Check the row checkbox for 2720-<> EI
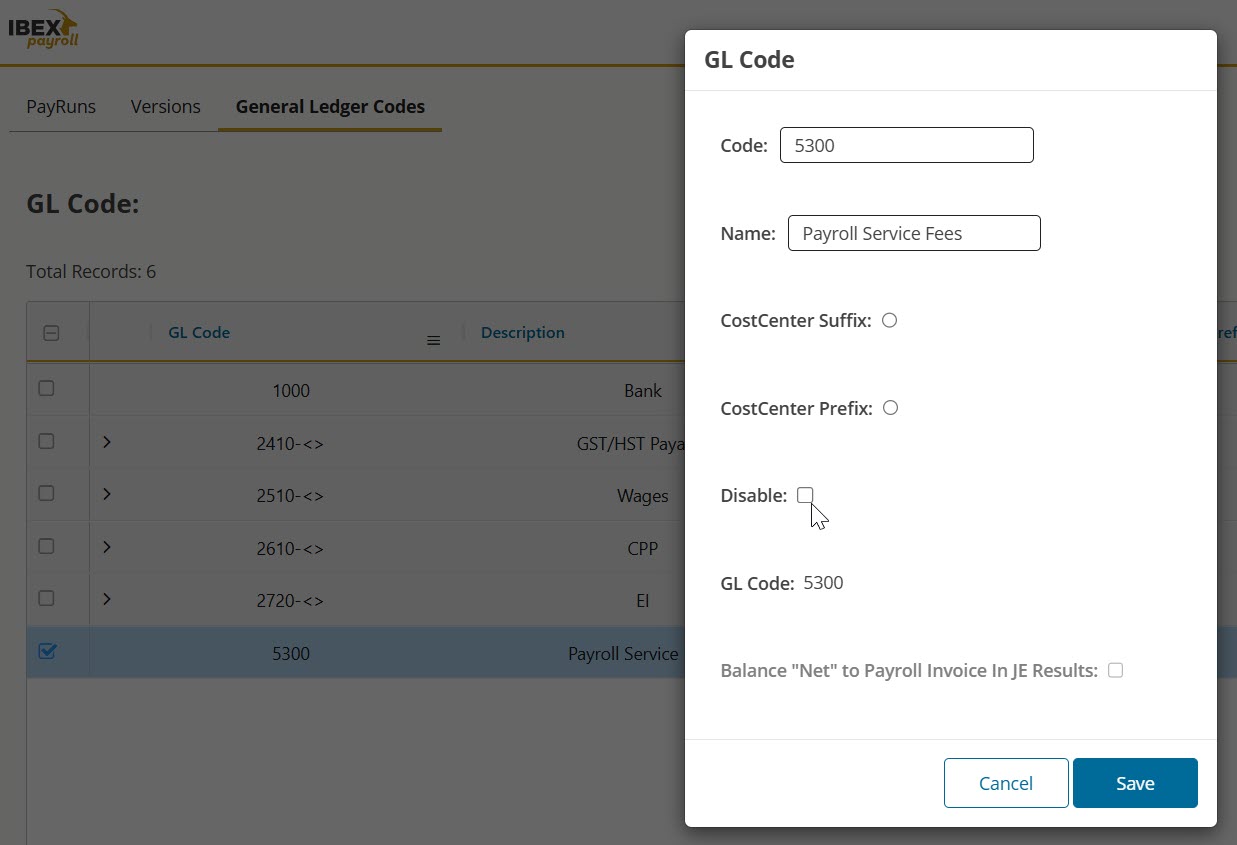Image resolution: width=1237 pixels, height=845 pixels. point(46,597)
